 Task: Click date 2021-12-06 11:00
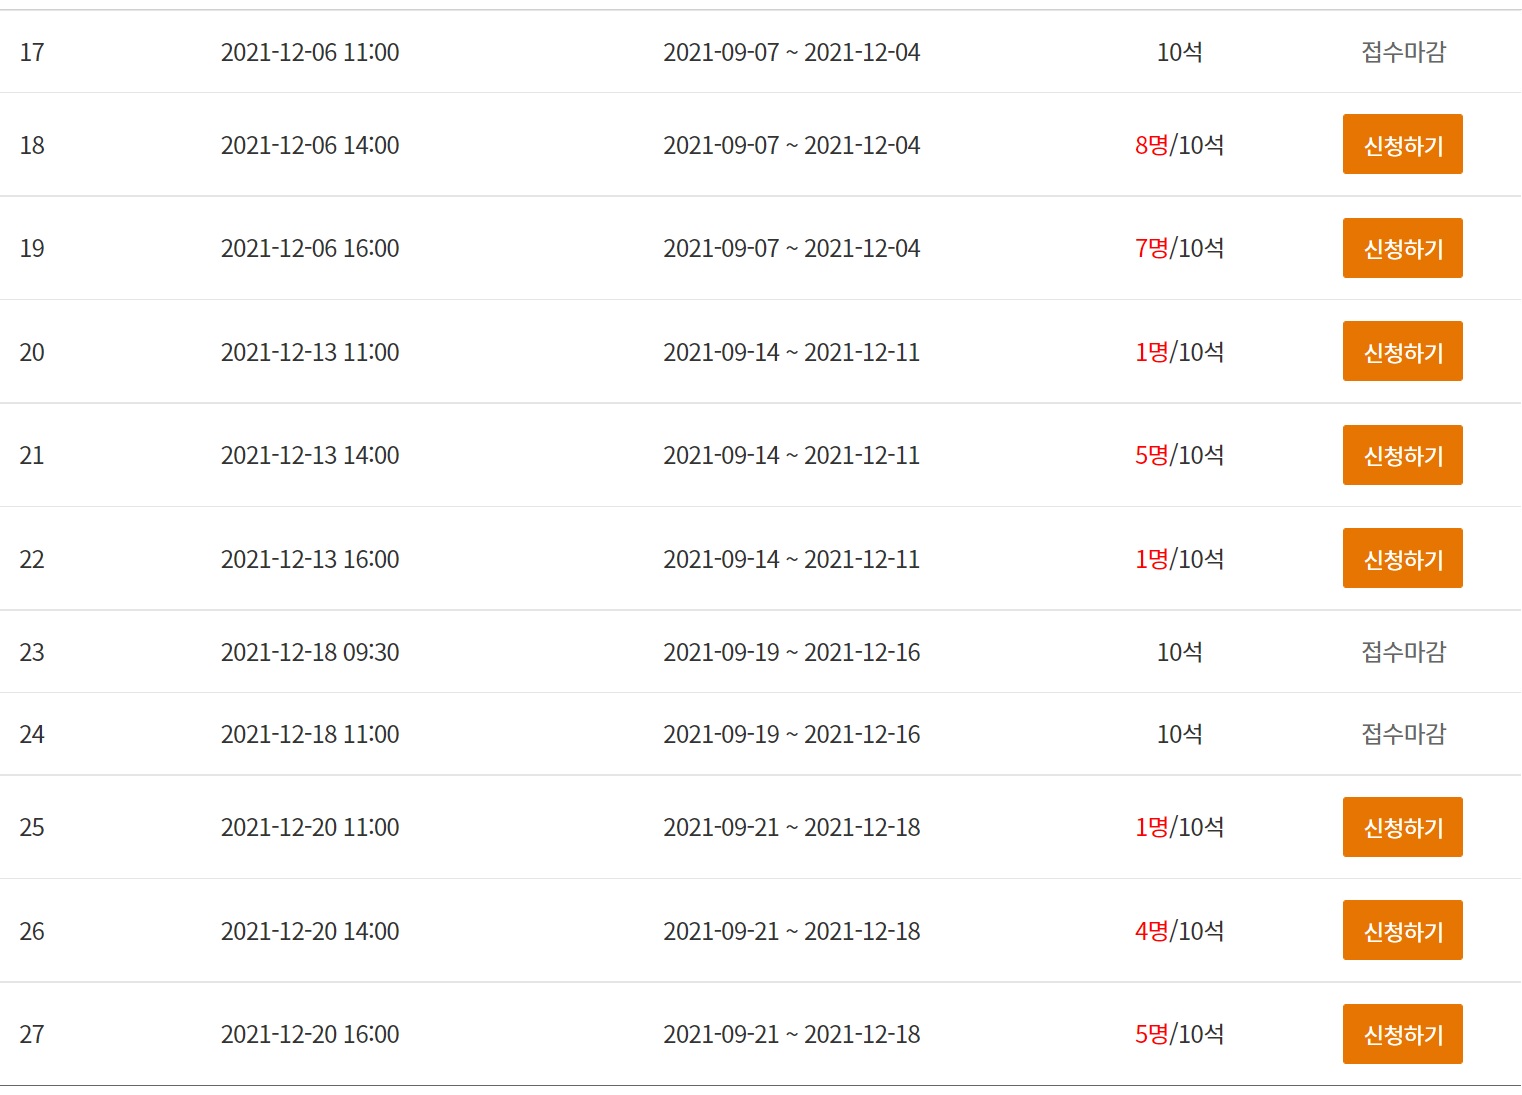[x=310, y=52]
